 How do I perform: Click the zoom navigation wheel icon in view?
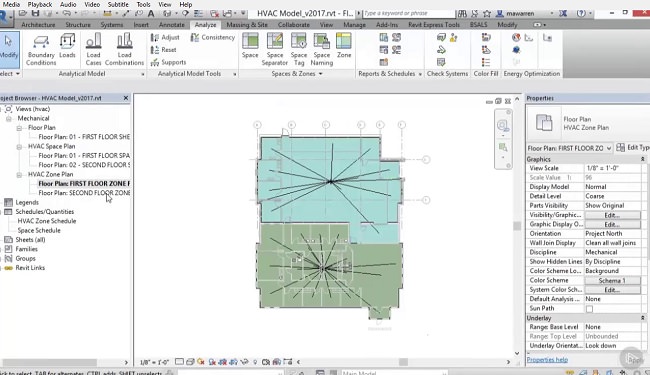pyautogui.click(x=503, y=125)
